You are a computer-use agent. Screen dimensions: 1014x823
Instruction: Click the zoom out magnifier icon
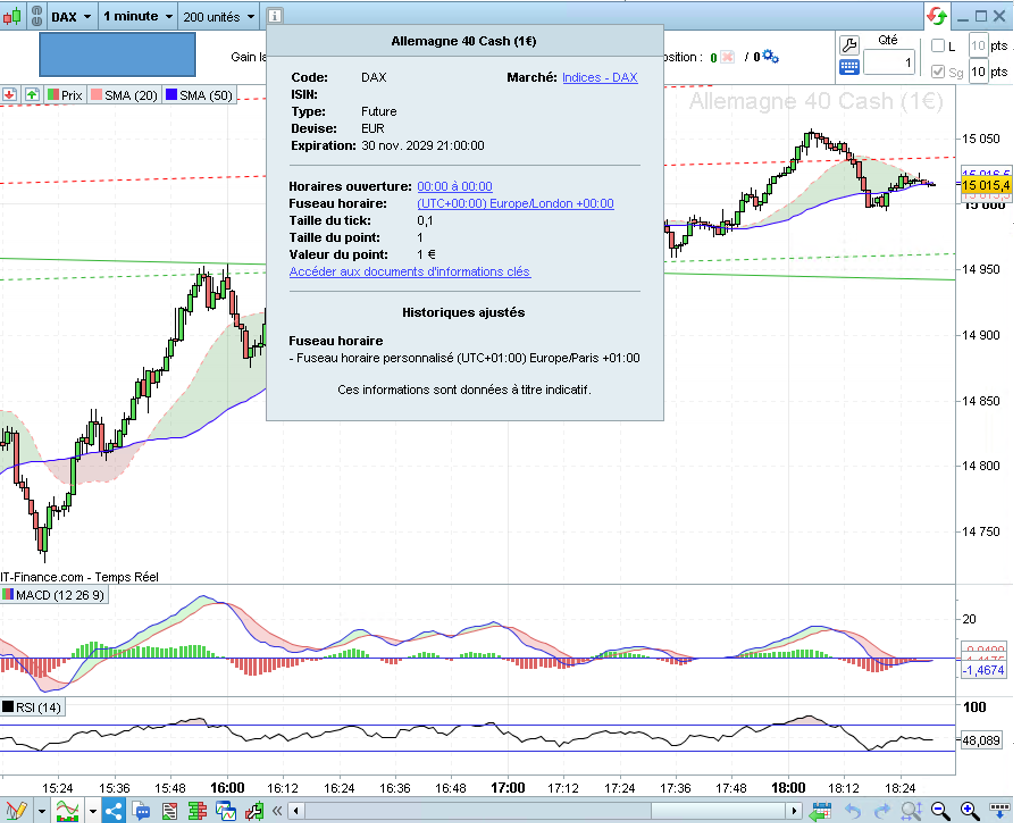(x=940, y=810)
